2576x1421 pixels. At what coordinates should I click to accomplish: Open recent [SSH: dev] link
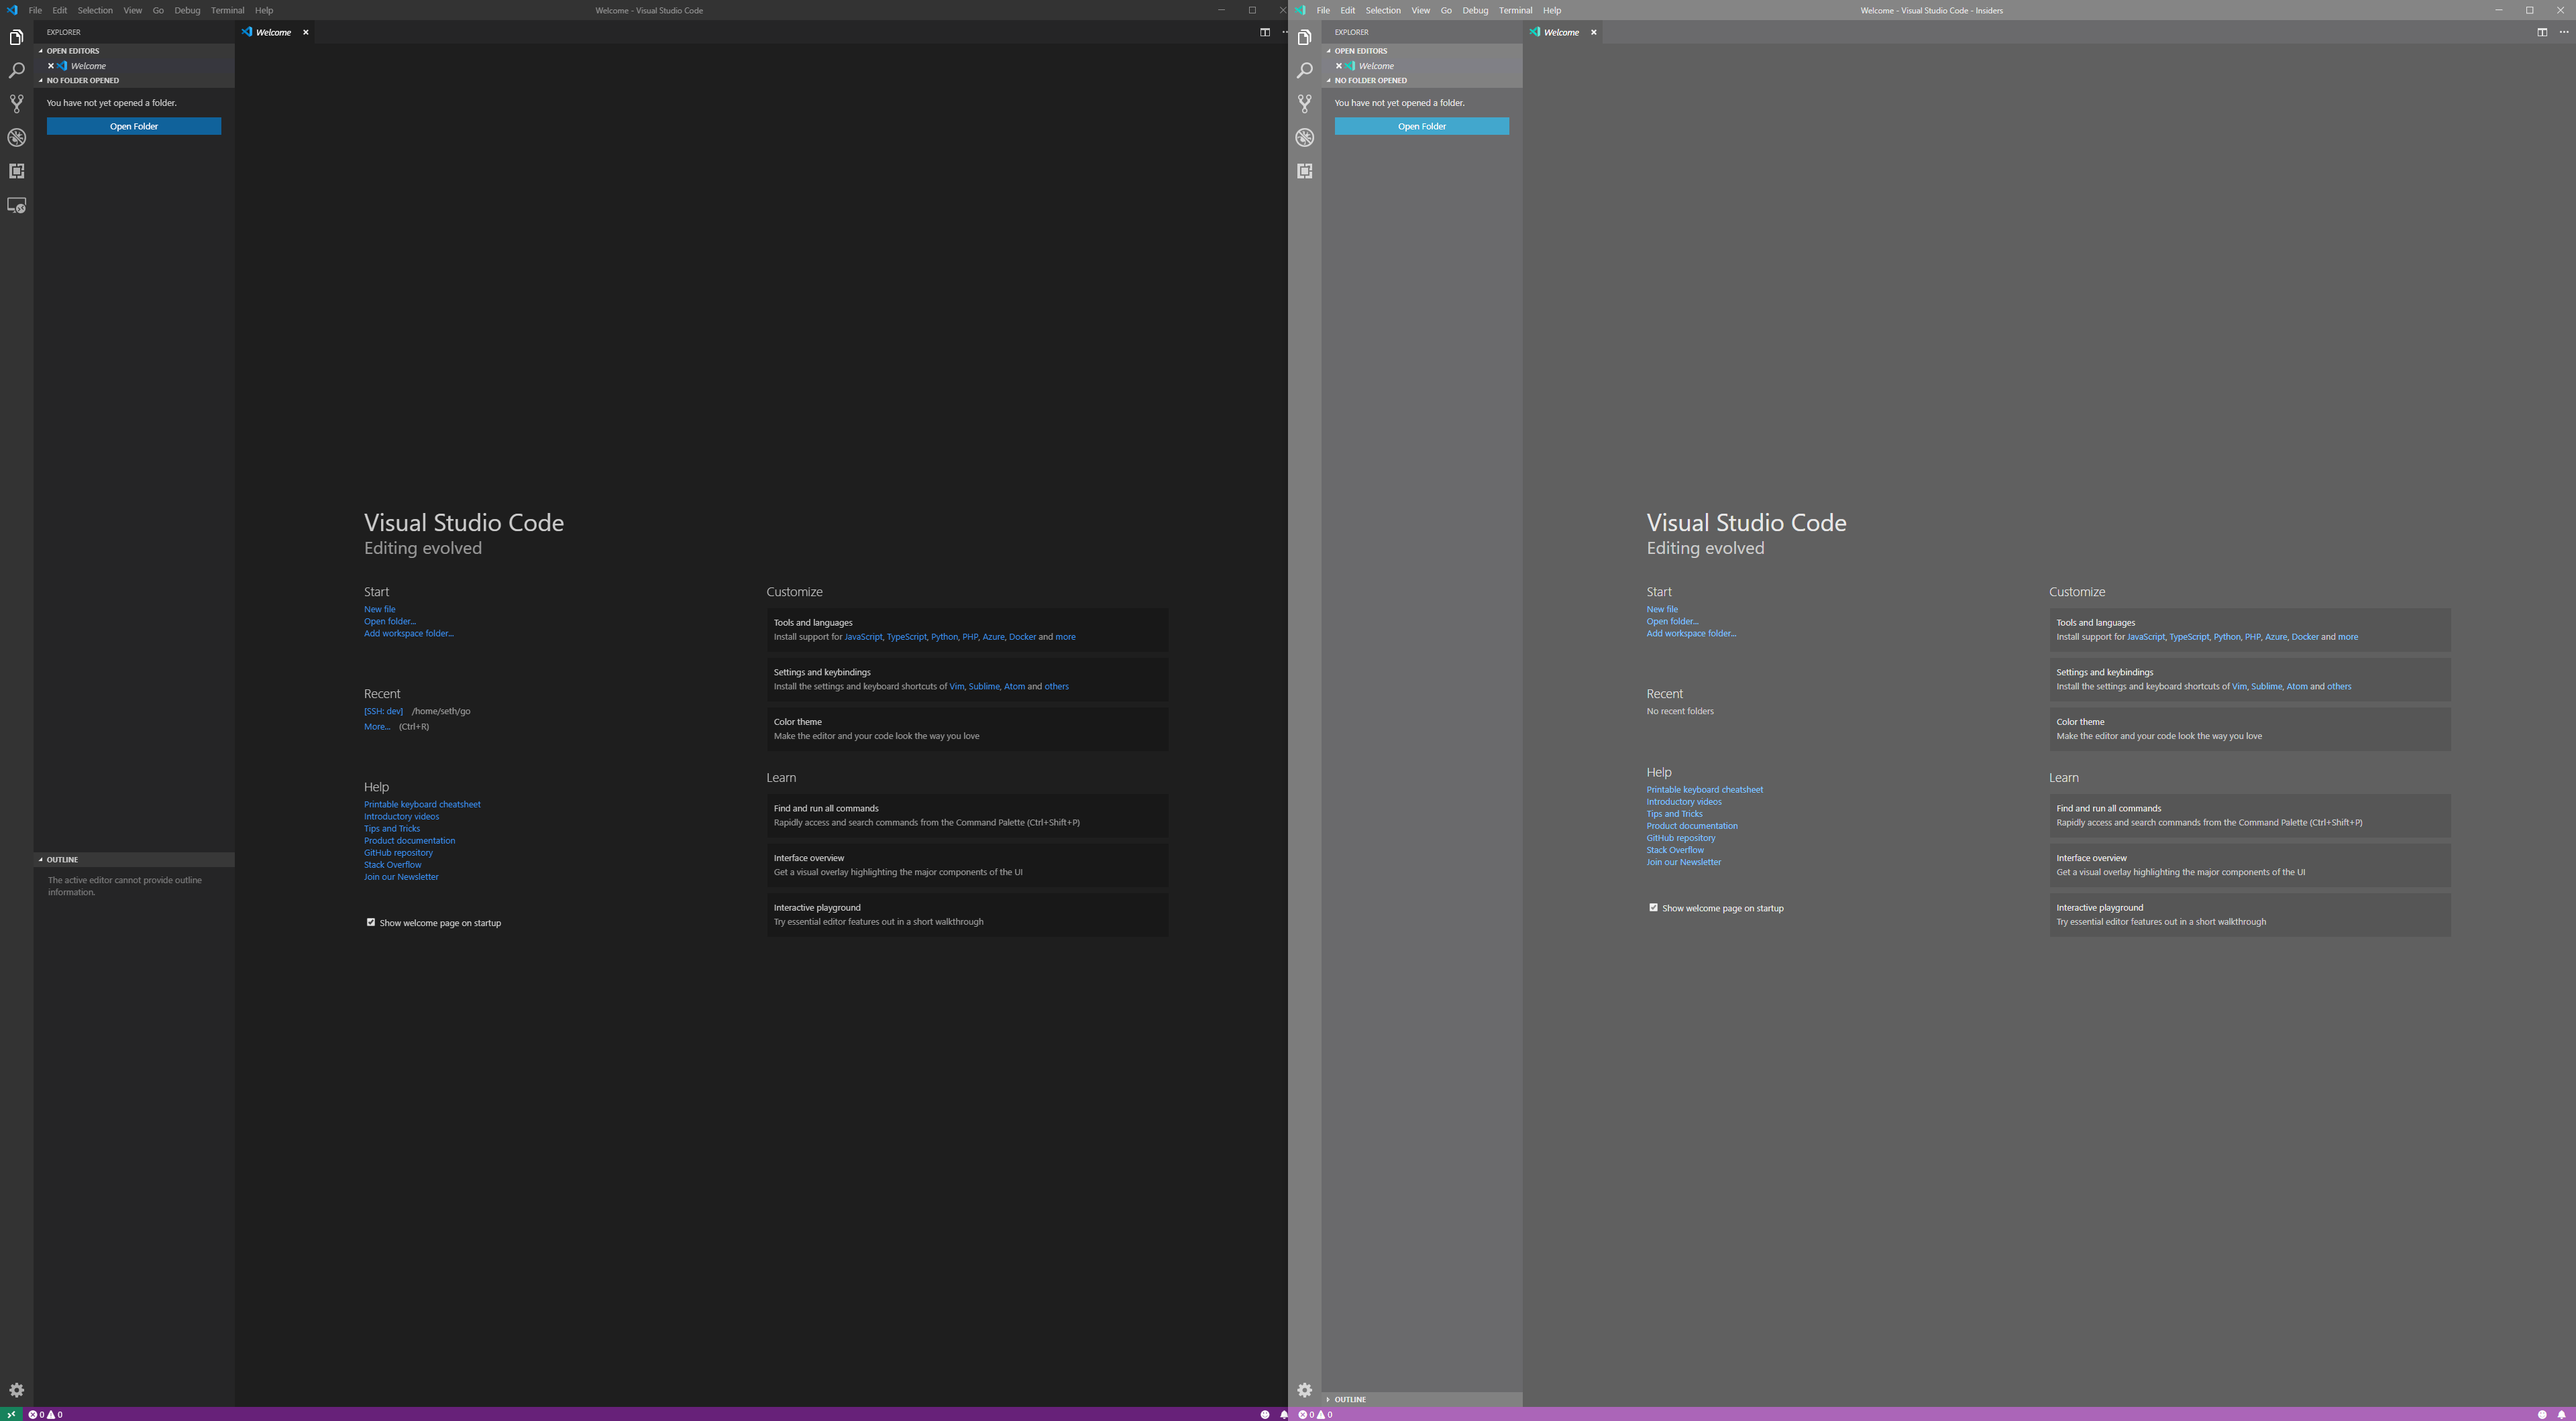pyautogui.click(x=383, y=711)
